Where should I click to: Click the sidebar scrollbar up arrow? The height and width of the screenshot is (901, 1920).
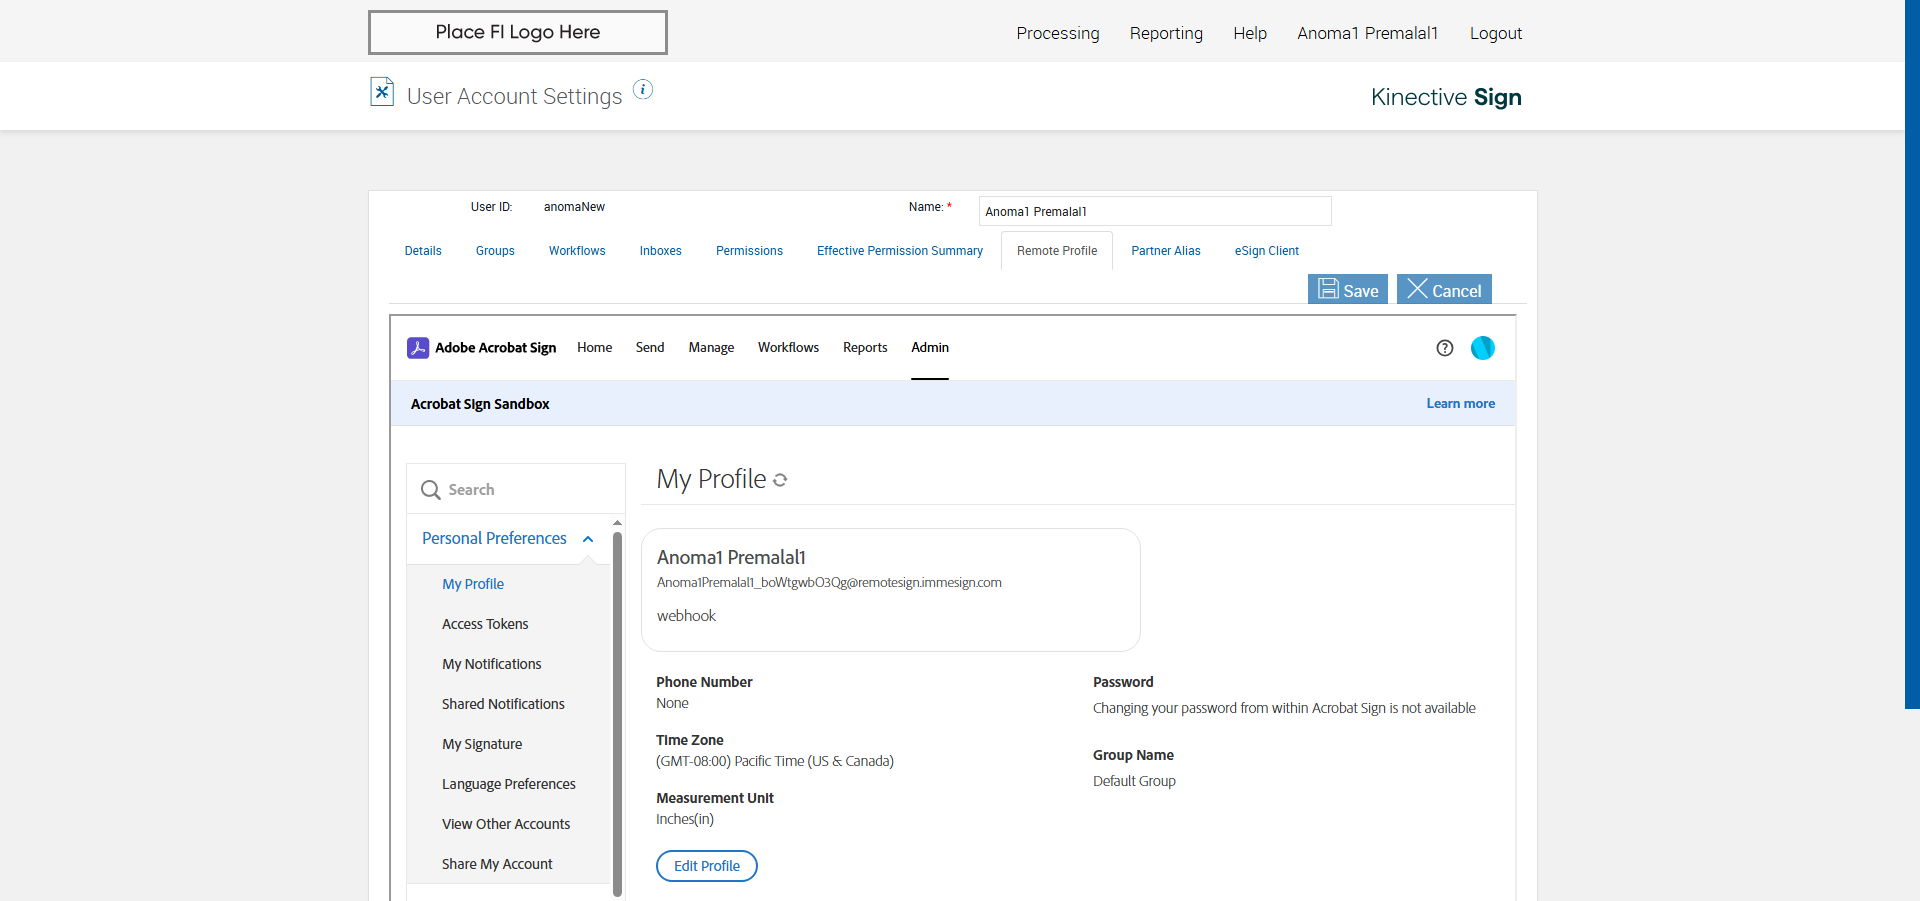point(617,523)
